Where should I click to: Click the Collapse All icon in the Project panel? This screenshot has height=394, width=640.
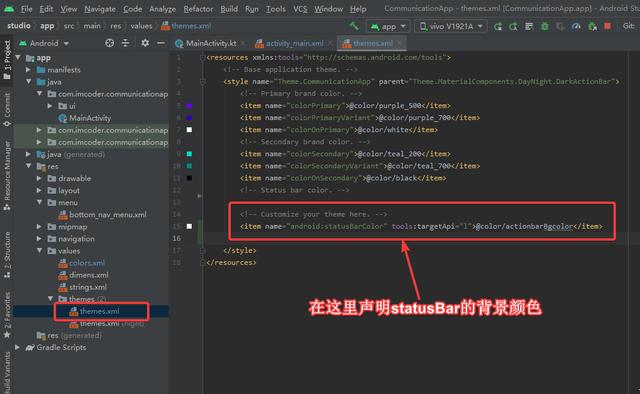click(x=126, y=43)
